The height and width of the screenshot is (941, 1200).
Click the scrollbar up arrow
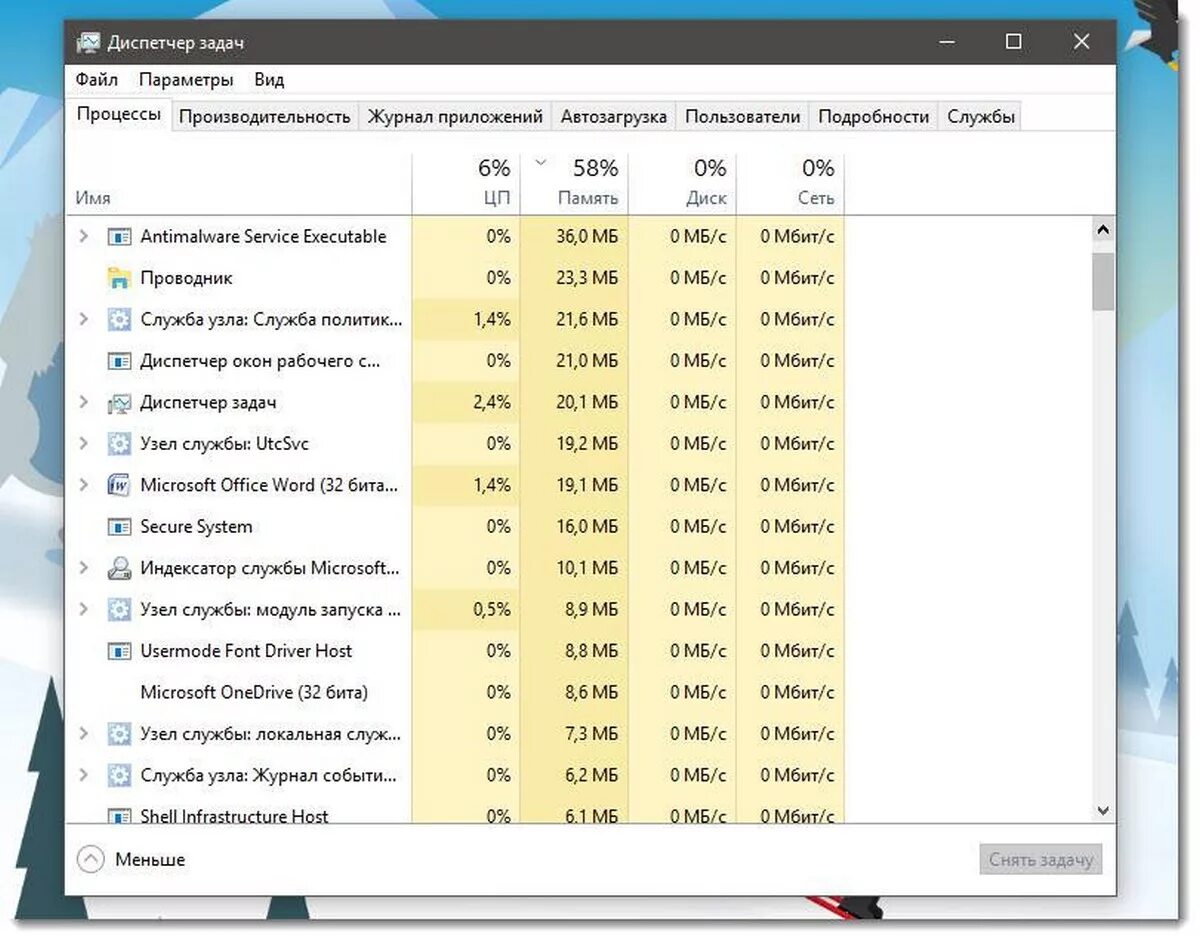(1103, 230)
